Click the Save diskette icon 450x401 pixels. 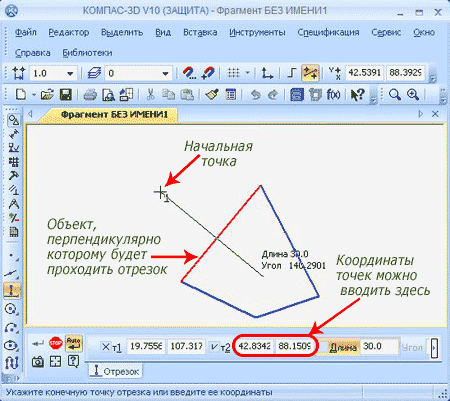[x=66, y=95]
